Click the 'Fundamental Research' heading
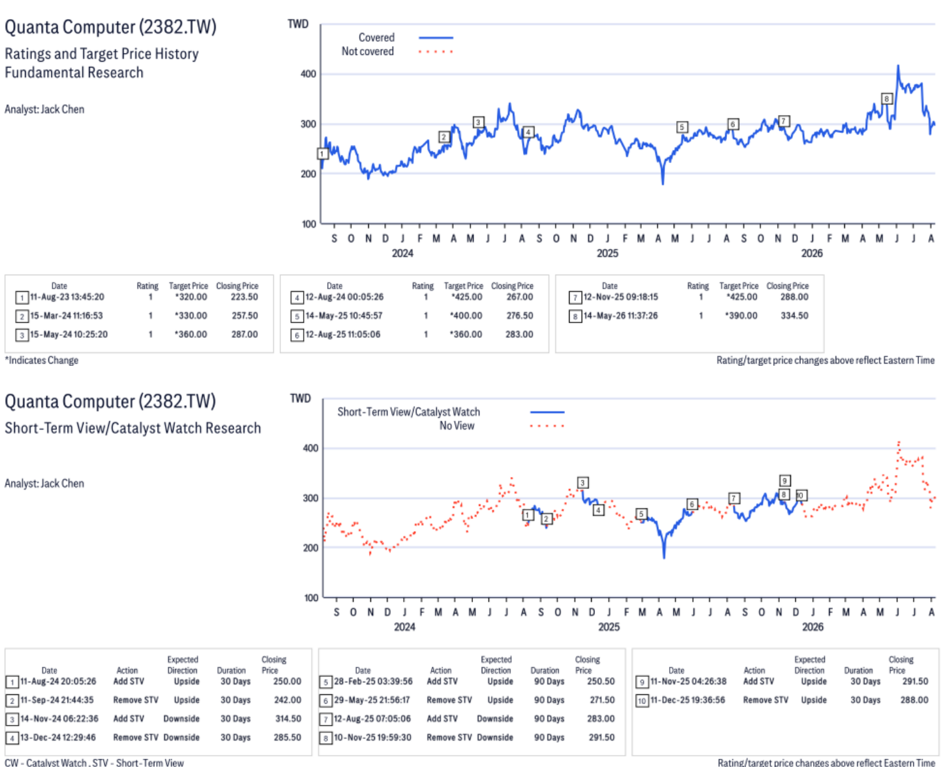This screenshot has height=767, width=941. (x=74, y=73)
